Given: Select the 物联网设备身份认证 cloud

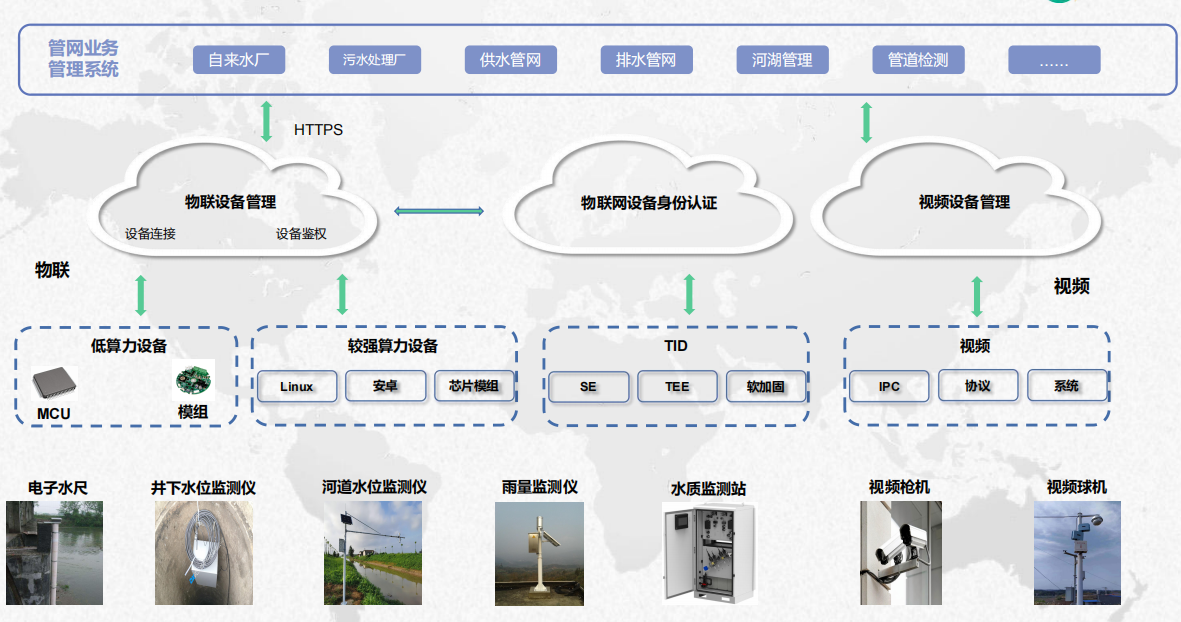Looking at the screenshot, I should 649,202.
